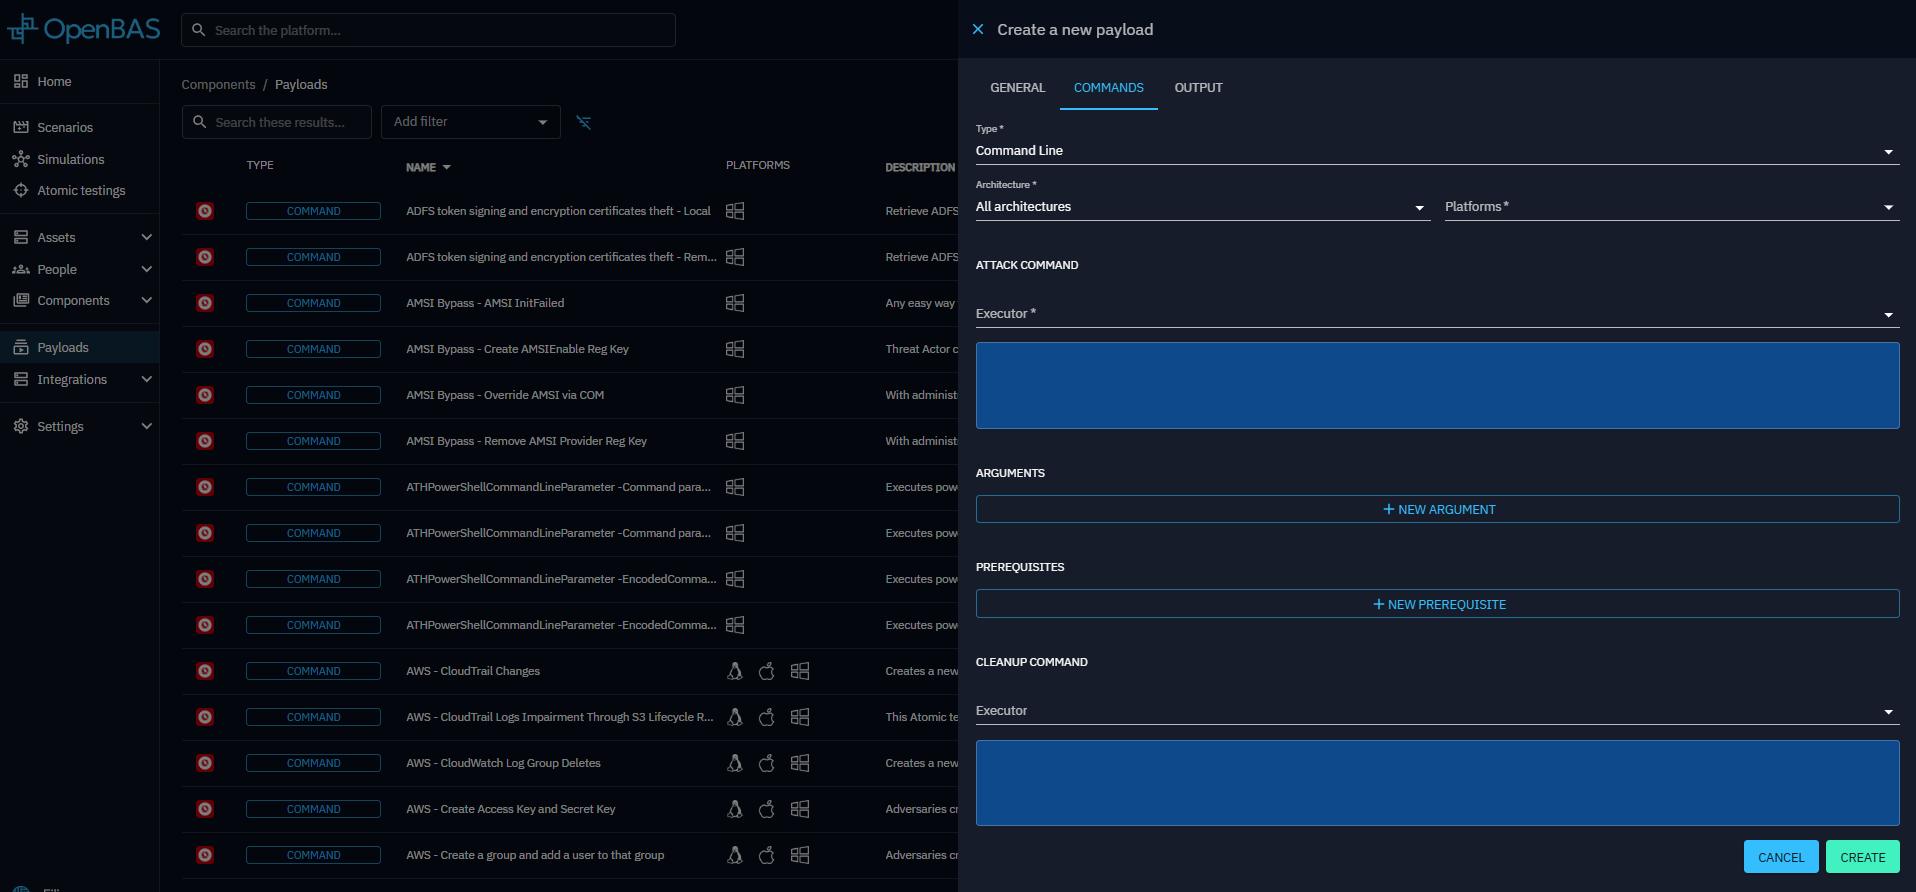Click COMMAND chip for AMSI Bypass - Create AMSIEnable Reg Key
The width and height of the screenshot is (1916, 892).
313,349
